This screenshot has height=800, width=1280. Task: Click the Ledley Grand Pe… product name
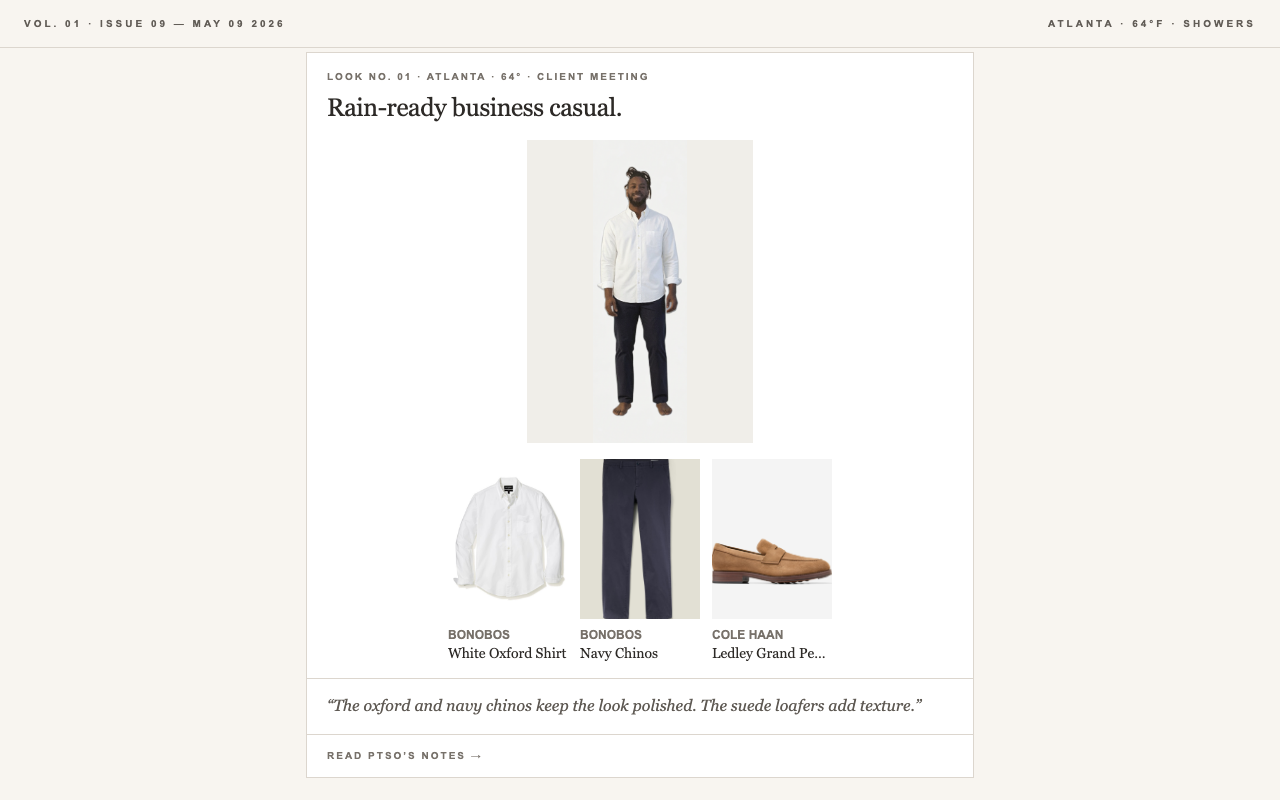coord(769,653)
